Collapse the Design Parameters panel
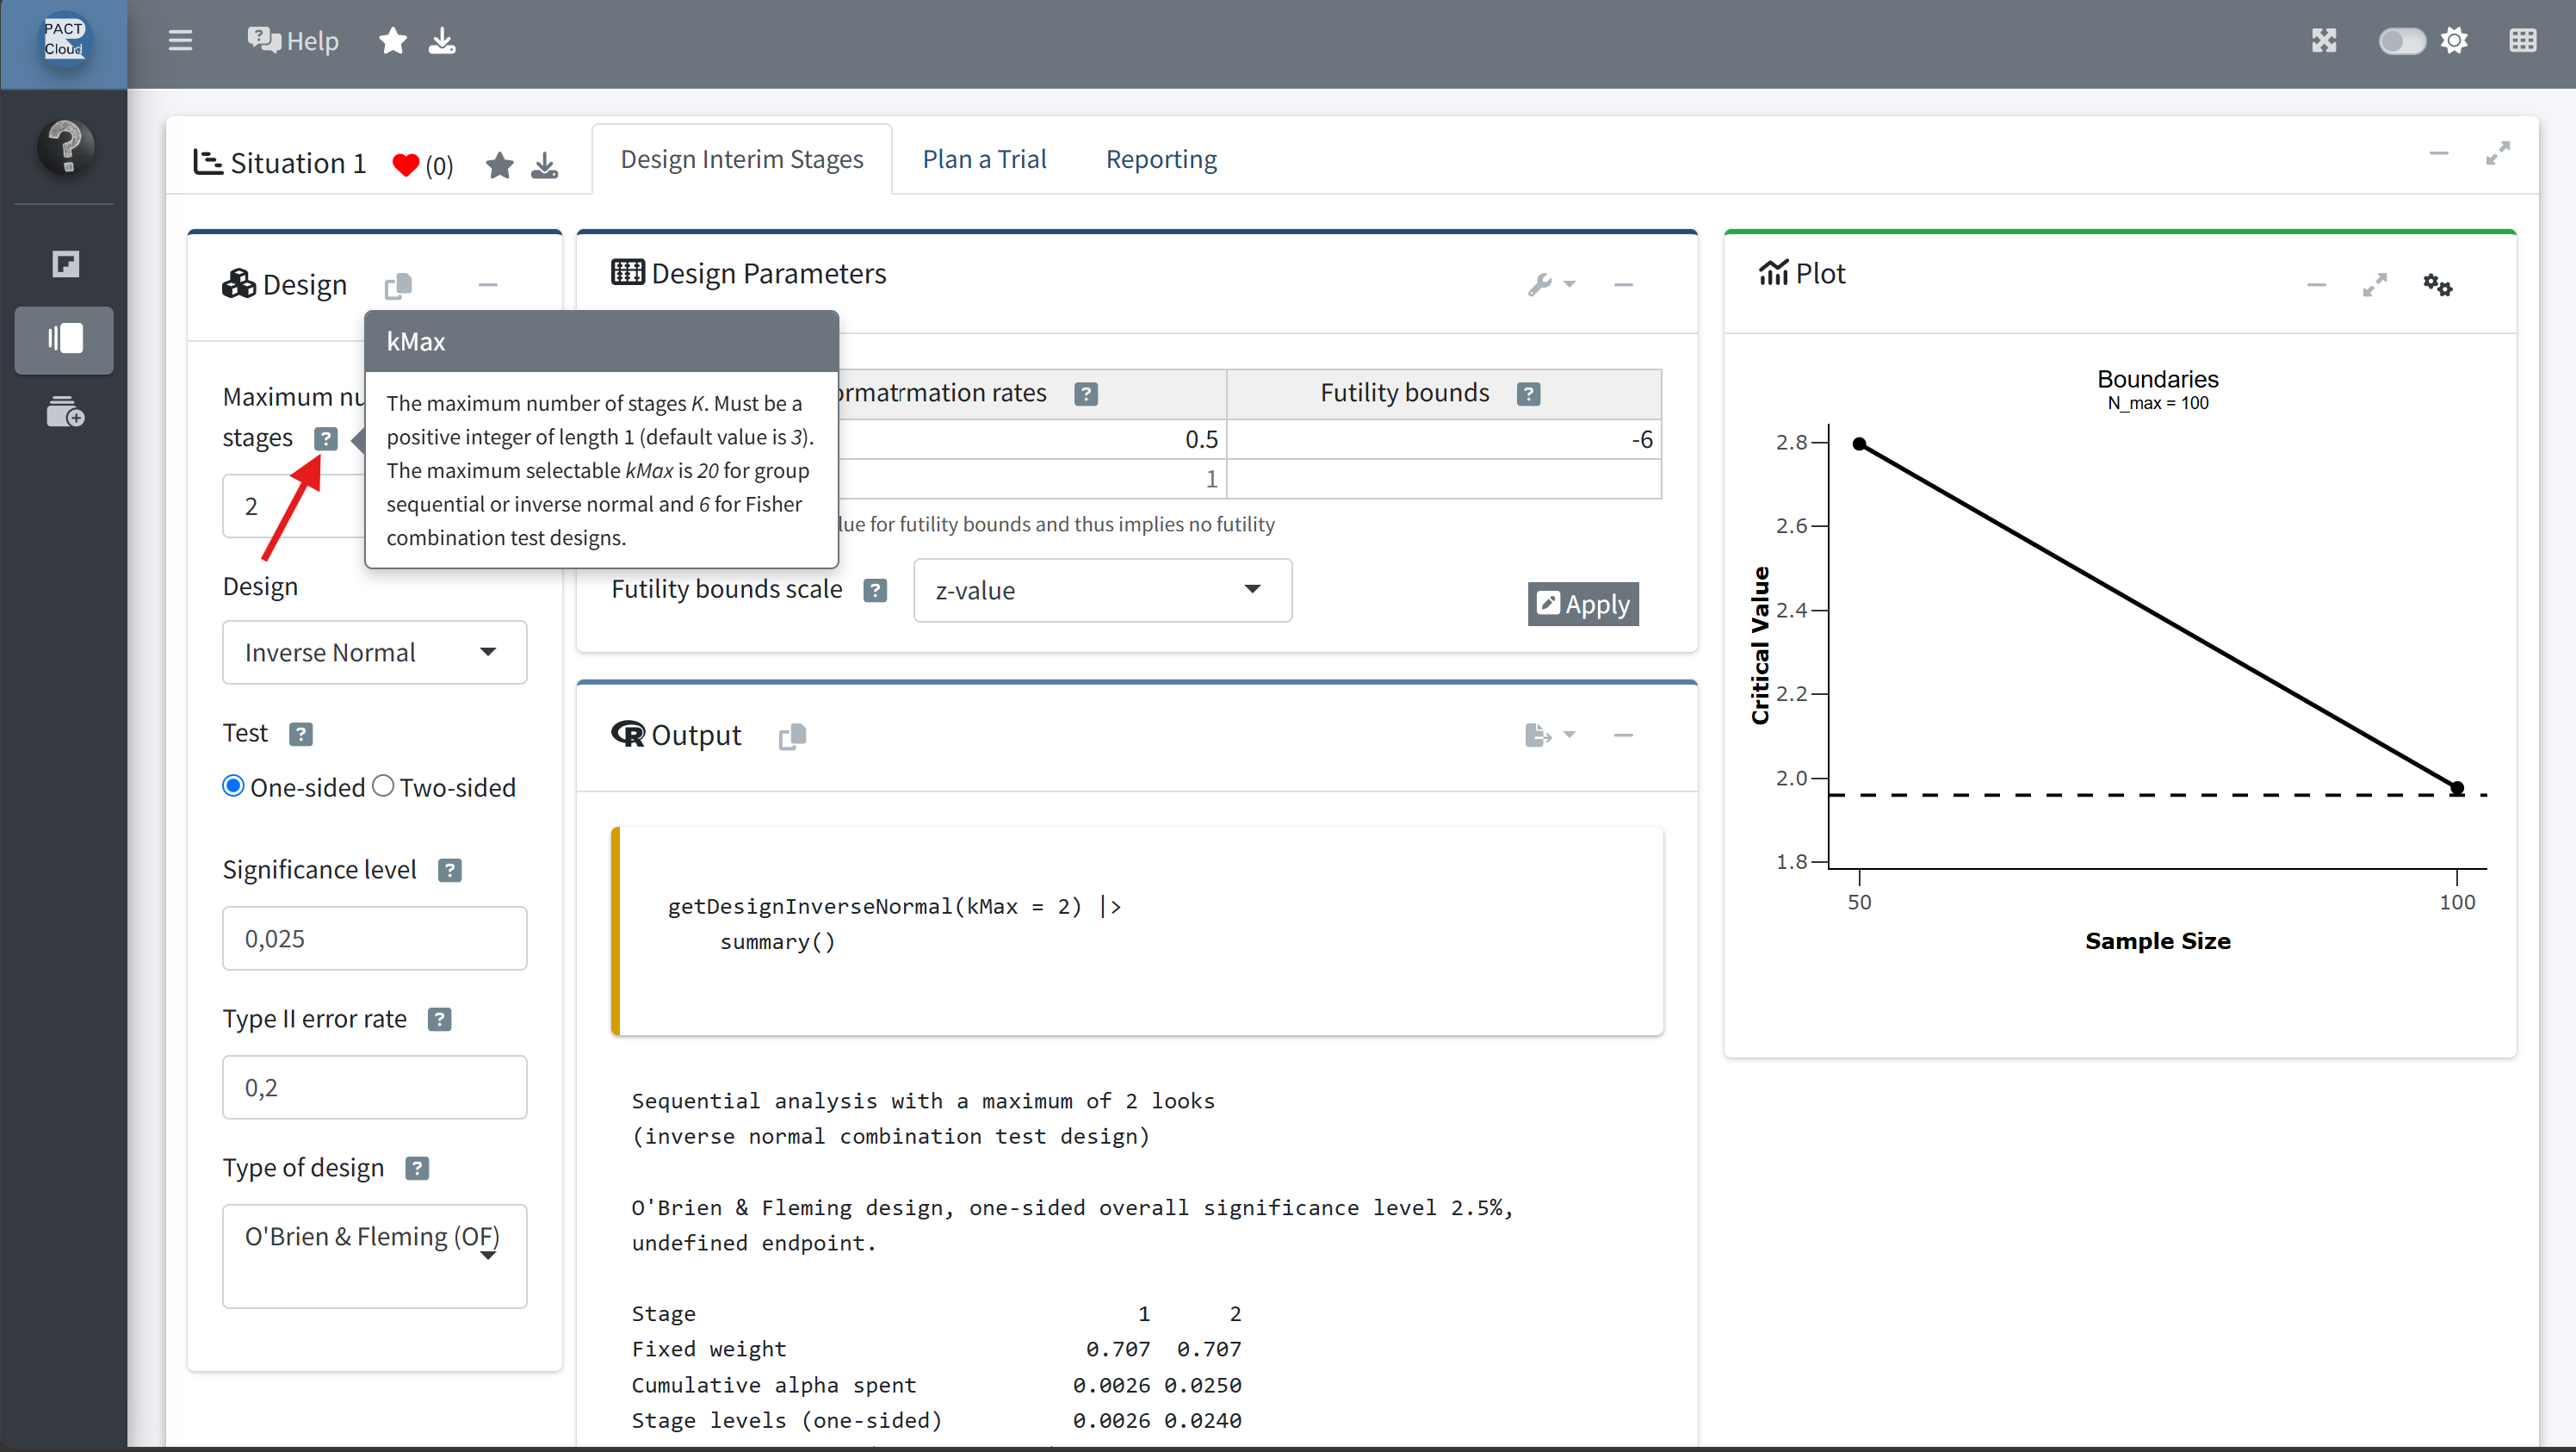Viewport: 2576px width, 1452px height. pos(1623,285)
